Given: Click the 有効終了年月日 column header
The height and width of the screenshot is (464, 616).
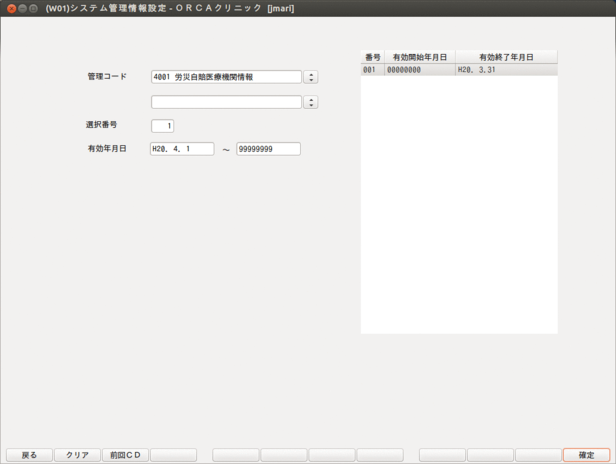Looking at the screenshot, I should [x=505, y=58].
